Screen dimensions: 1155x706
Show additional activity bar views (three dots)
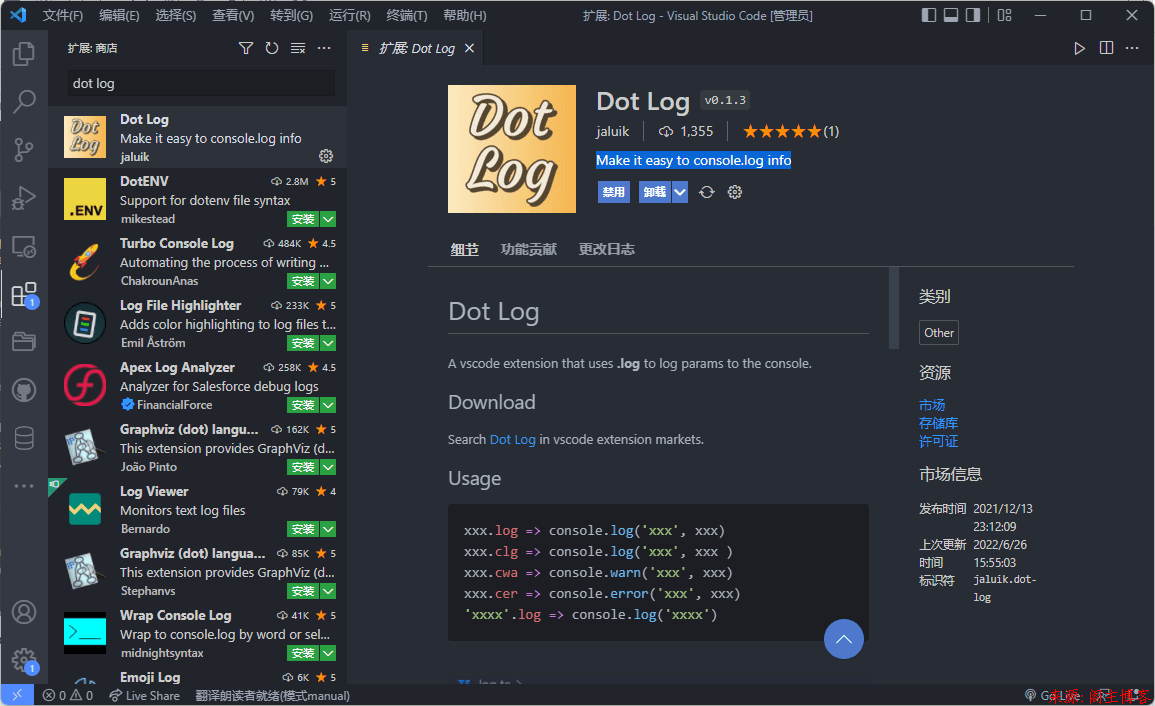(x=24, y=486)
